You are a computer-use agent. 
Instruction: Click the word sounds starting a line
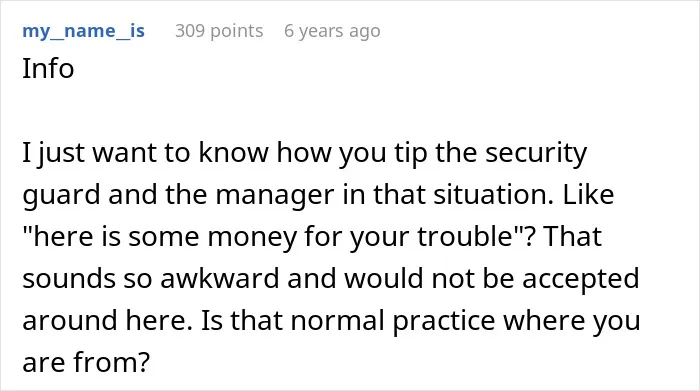(69, 279)
